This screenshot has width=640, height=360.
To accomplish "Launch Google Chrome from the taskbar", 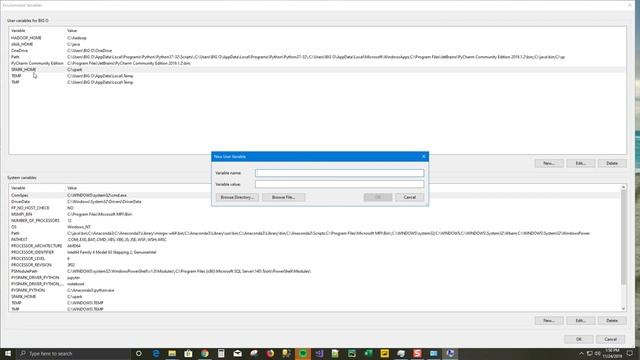I will [204, 353].
